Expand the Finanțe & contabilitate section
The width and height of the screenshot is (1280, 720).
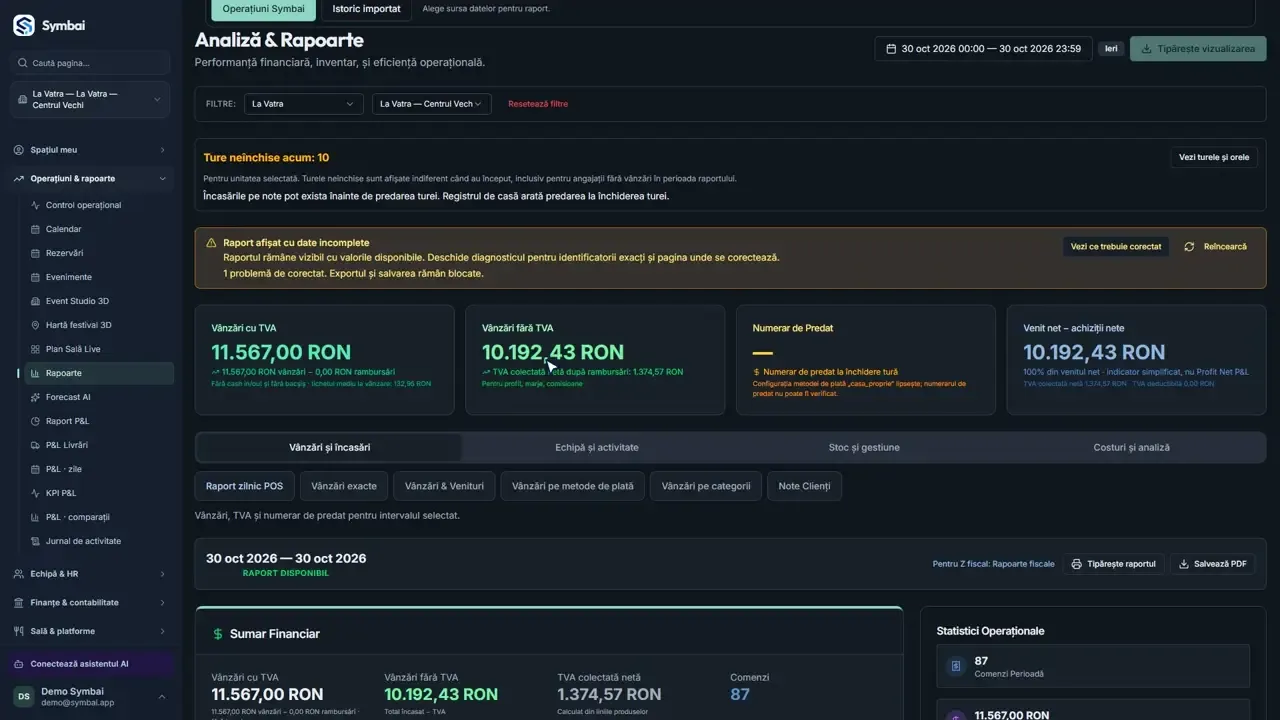[91, 603]
